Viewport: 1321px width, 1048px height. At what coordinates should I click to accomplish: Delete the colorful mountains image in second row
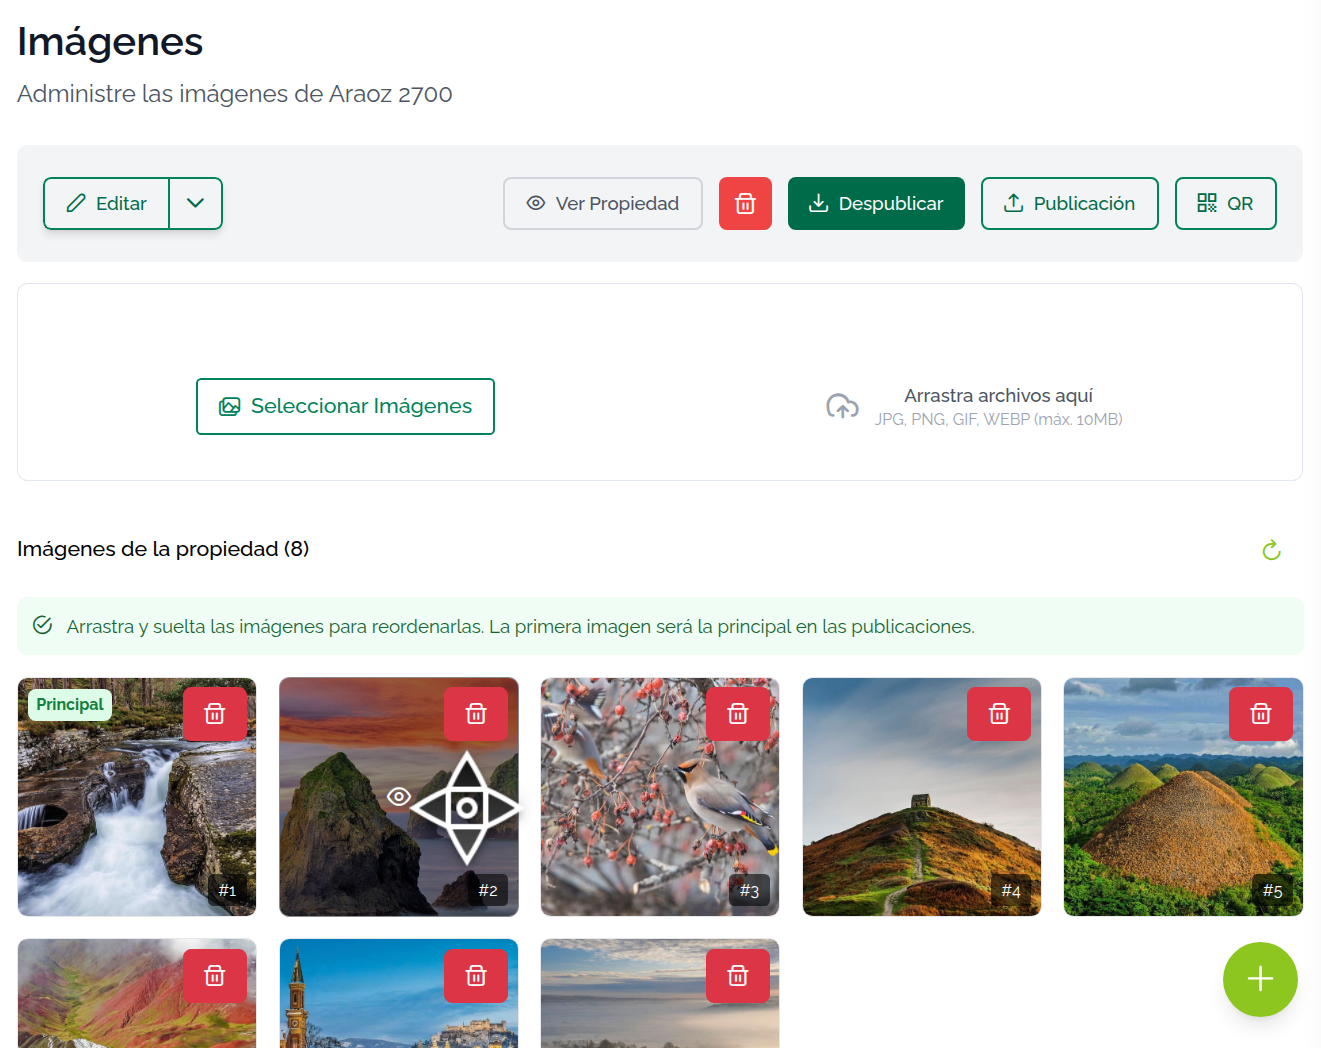pos(215,976)
